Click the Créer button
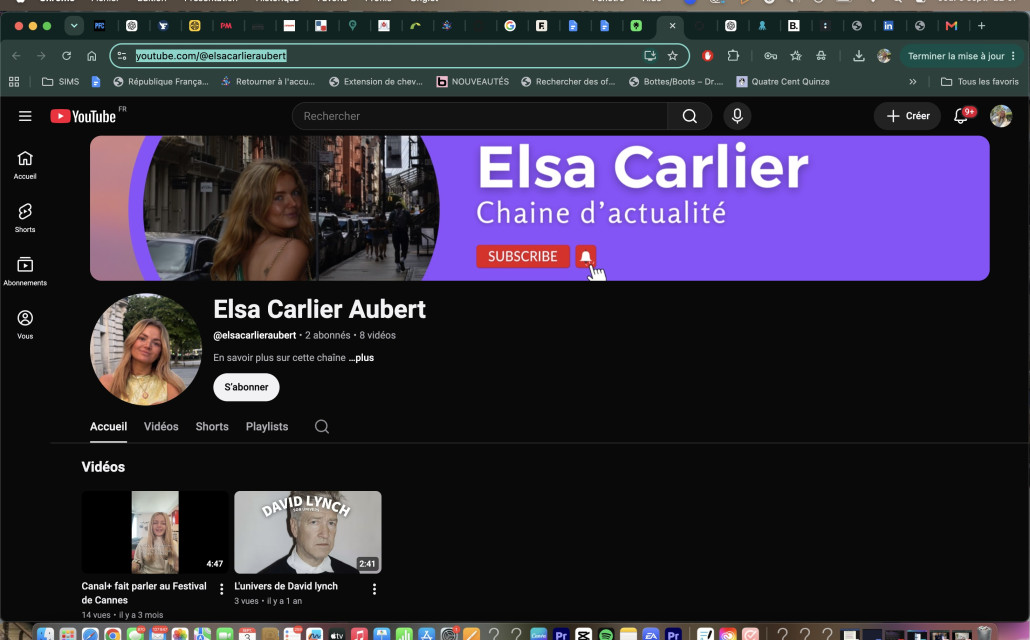Screen dimensions: 1030x640 908,116
